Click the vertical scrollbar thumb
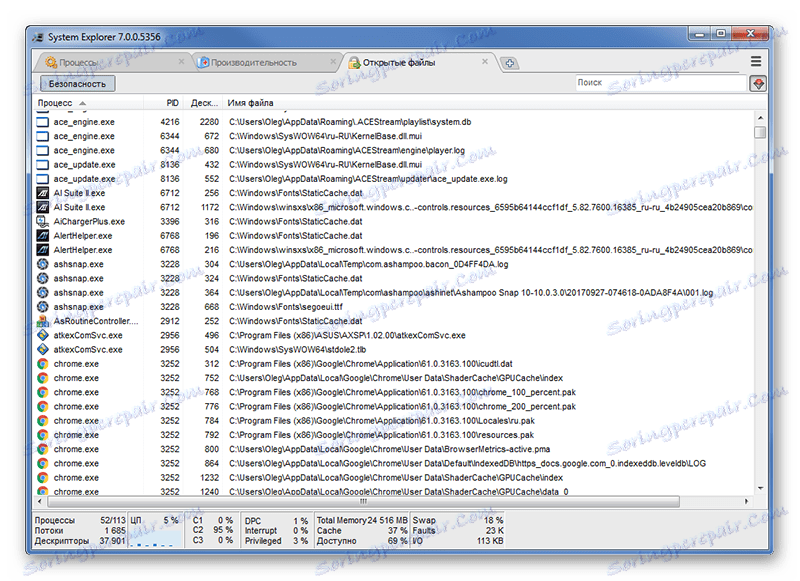Screen dimensions: 800x581 (760, 132)
